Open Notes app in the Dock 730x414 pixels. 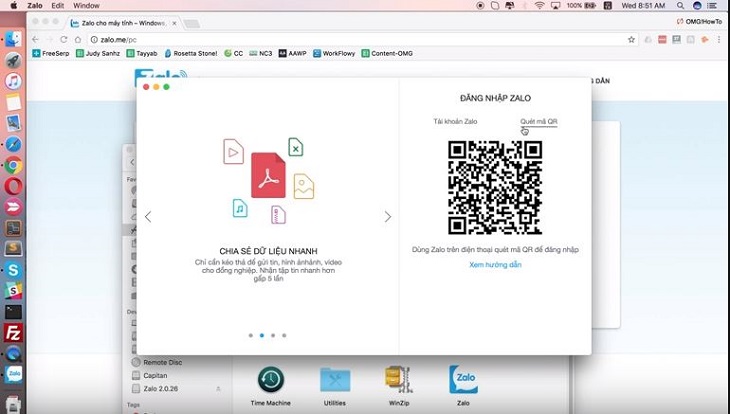coord(13,102)
